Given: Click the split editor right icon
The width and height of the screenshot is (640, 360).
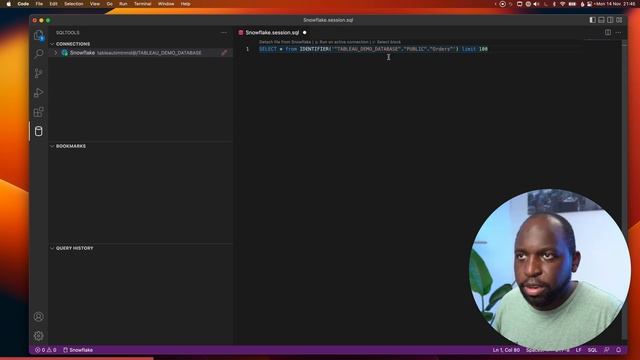Looking at the screenshot, I should [608, 32].
